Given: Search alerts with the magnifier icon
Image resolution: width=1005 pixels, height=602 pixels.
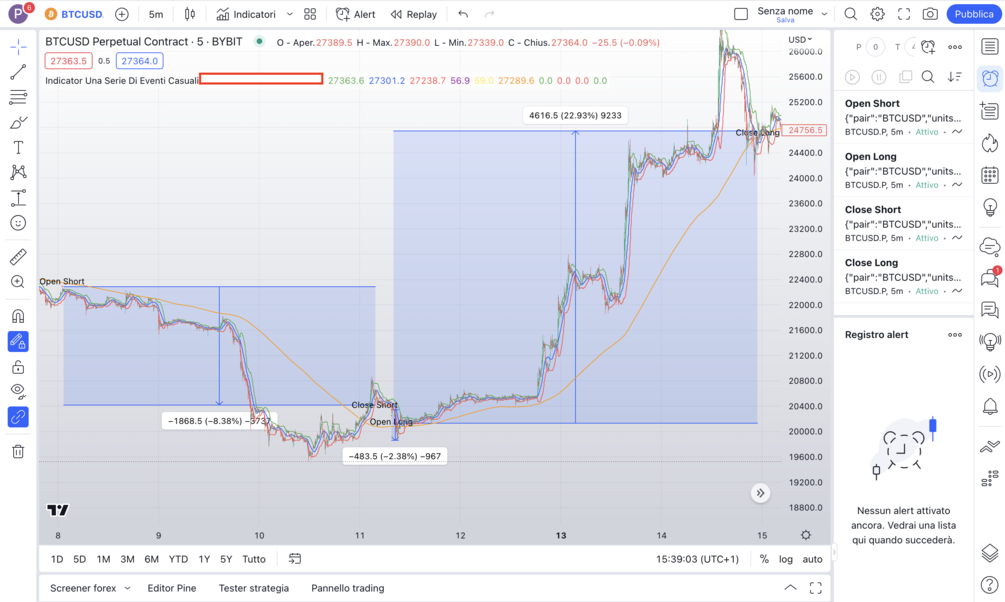Looking at the screenshot, I should [927, 77].
